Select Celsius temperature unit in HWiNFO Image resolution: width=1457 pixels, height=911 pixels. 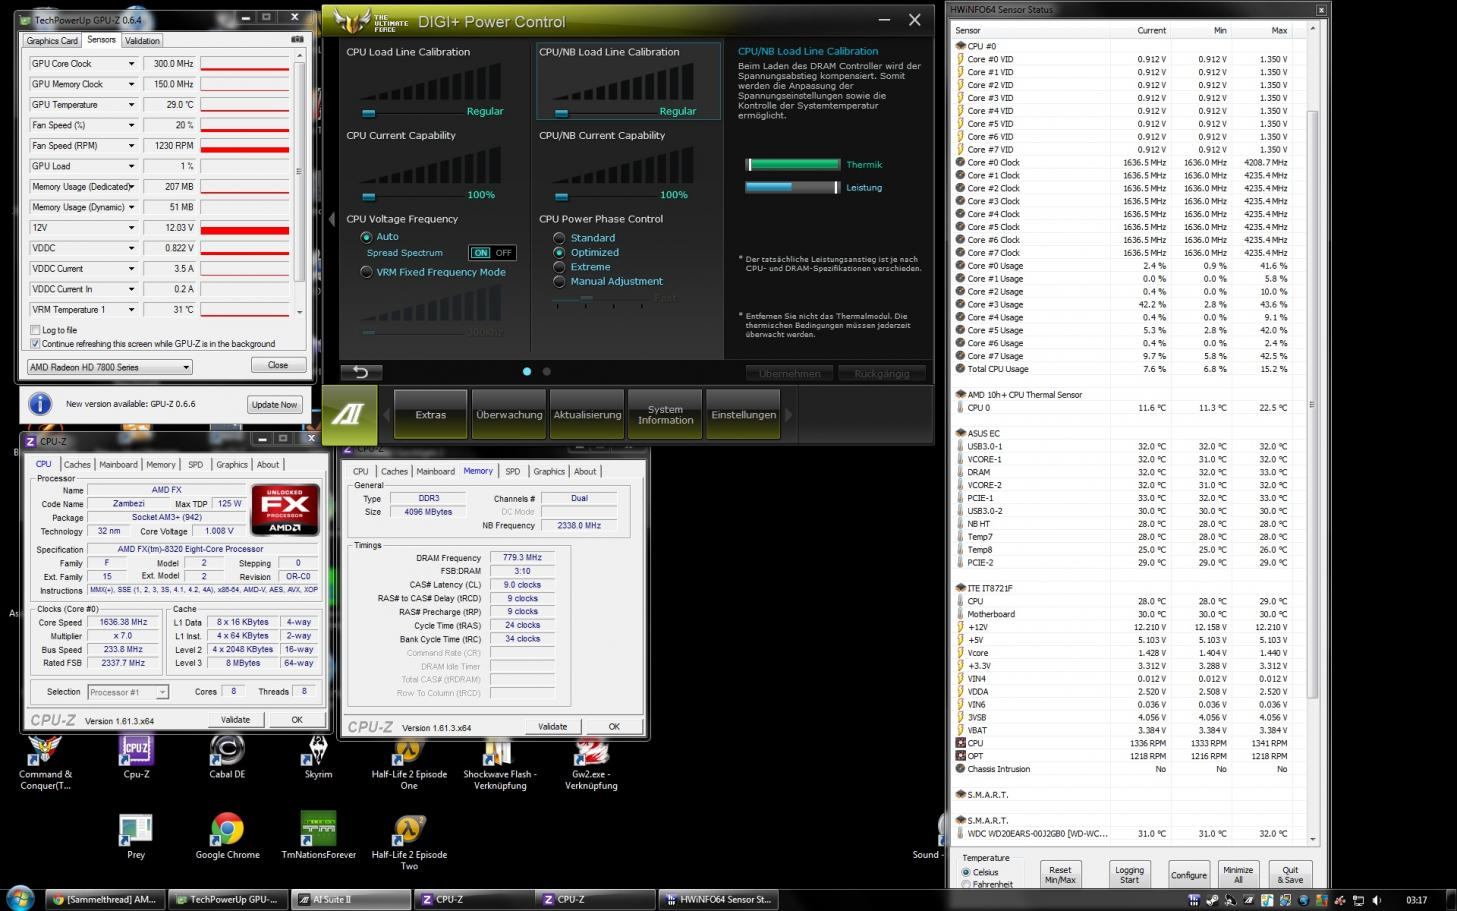click(966, 872)
